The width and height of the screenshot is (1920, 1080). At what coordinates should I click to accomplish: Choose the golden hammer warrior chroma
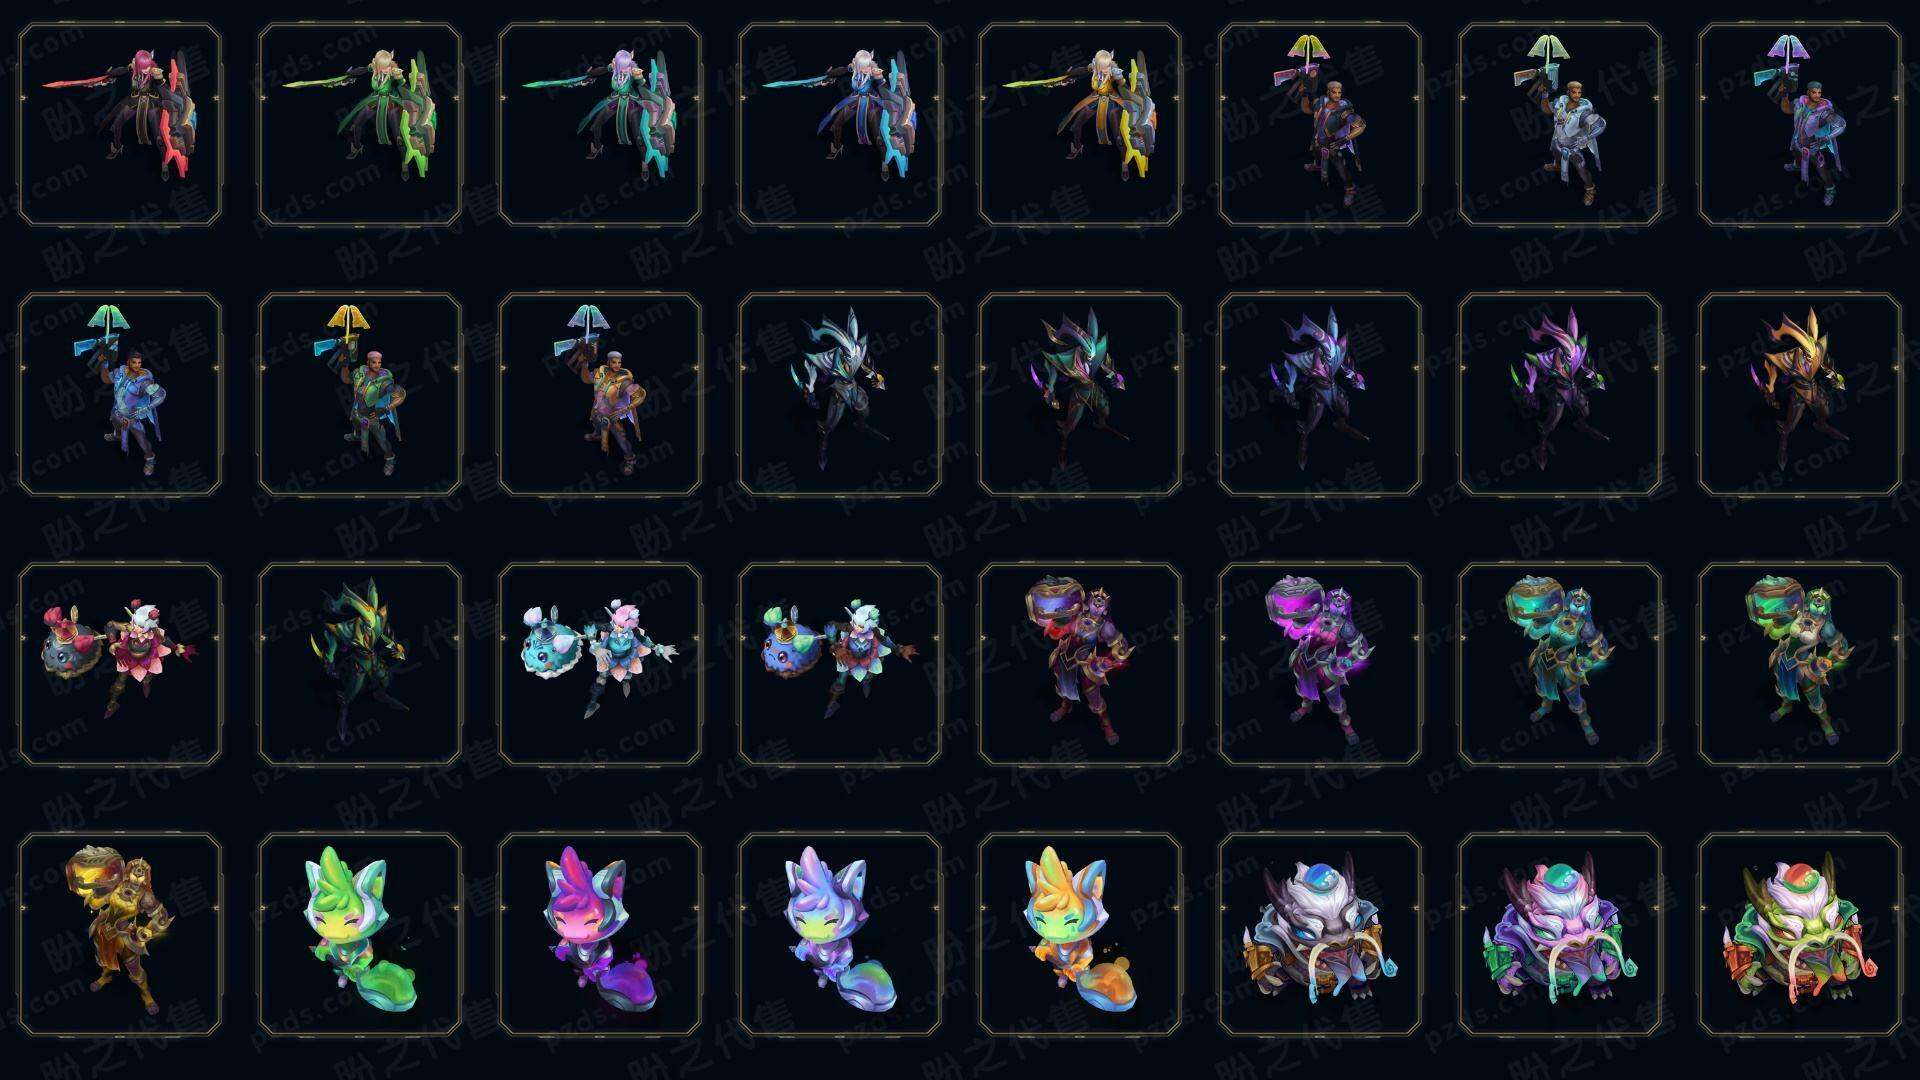pyautogui.click(x=120, y=934)
